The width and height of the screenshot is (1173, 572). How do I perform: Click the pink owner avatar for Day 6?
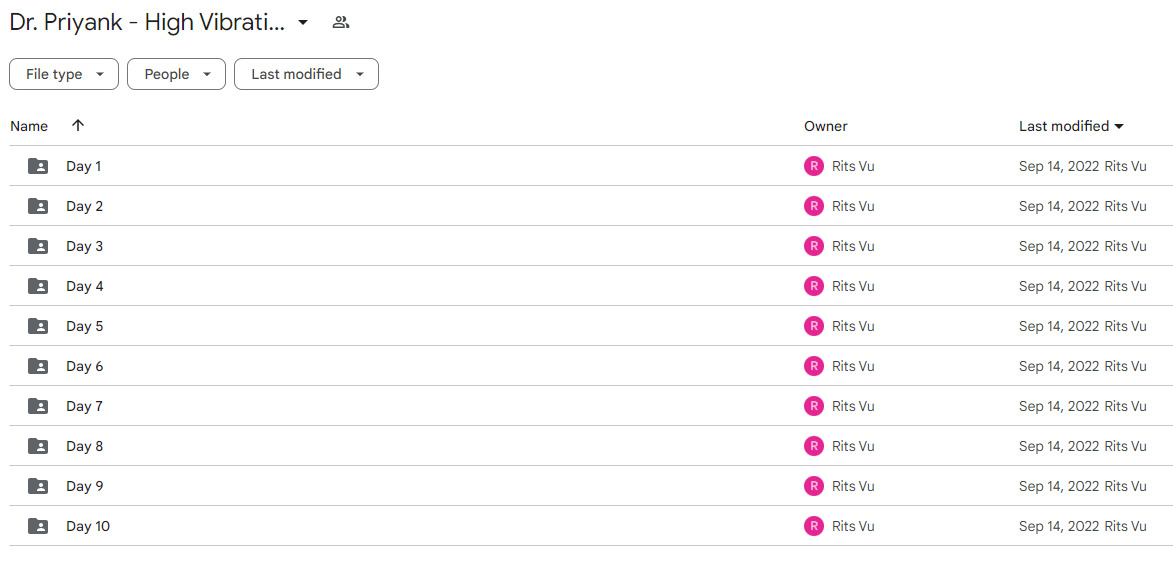click(x=814, y=366)
